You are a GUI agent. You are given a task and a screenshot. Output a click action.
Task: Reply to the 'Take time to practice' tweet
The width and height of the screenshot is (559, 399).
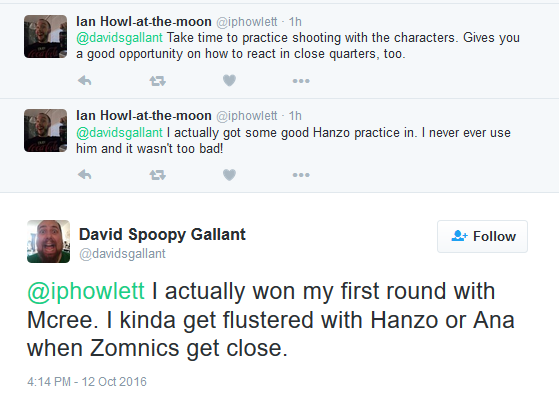[x=84, y=81]
